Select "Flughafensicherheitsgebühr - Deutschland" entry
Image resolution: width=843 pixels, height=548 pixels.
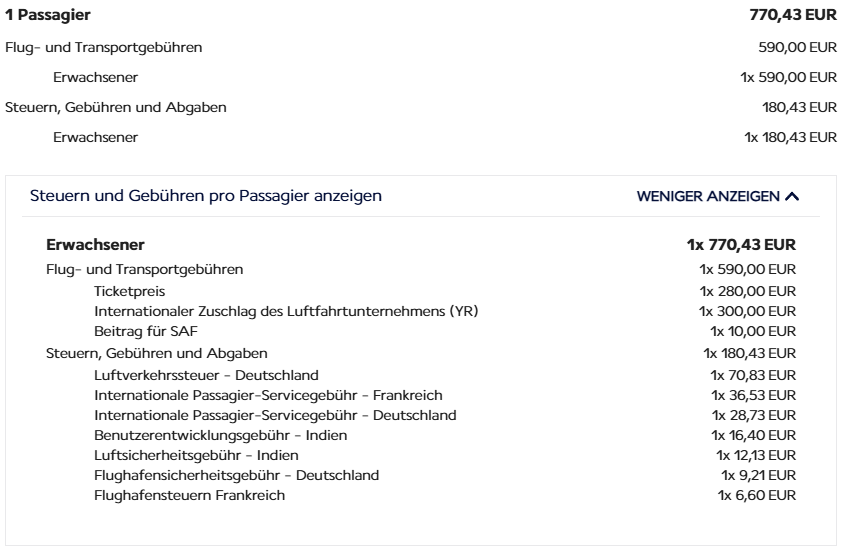236,475
